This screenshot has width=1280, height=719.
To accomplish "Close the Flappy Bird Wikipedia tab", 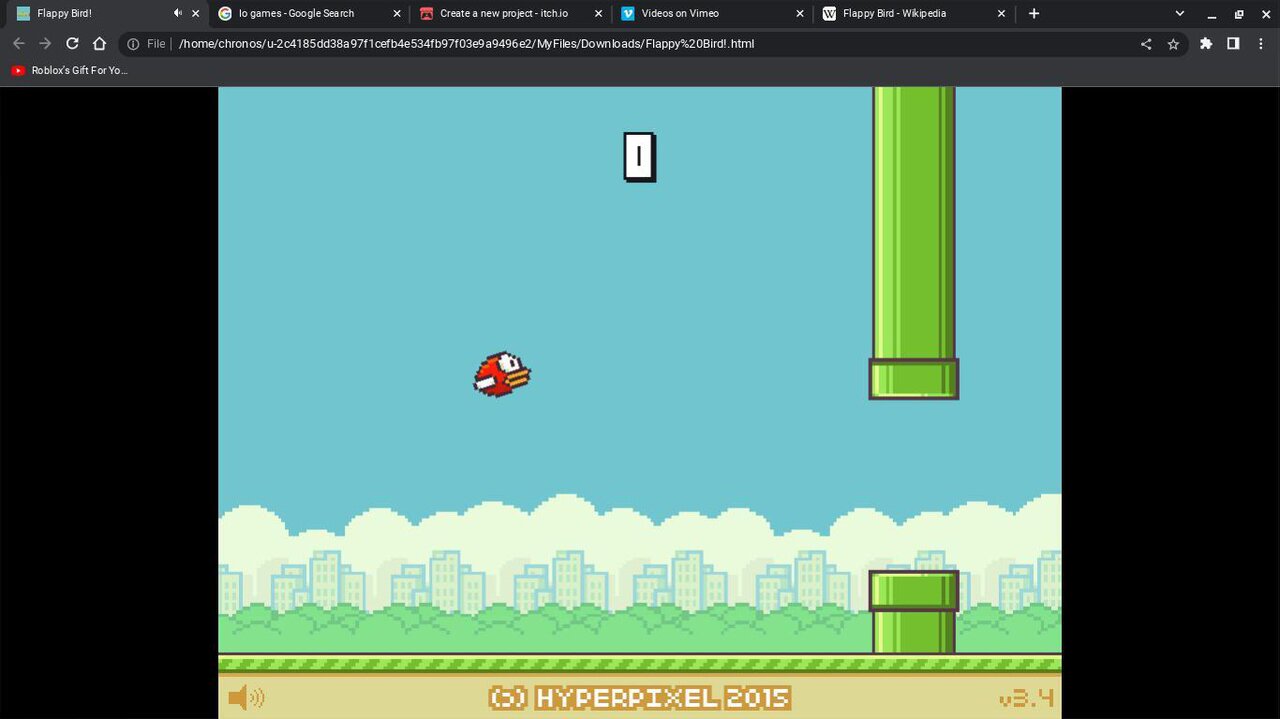I will (1001, 14).
